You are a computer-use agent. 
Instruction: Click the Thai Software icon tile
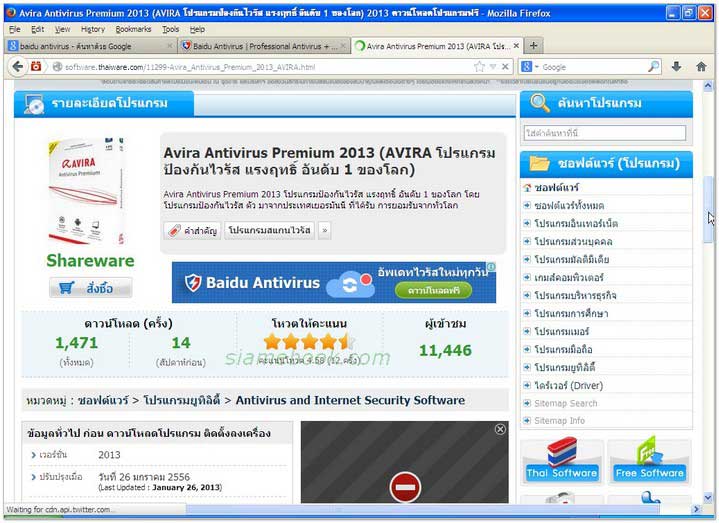[562, 461]
